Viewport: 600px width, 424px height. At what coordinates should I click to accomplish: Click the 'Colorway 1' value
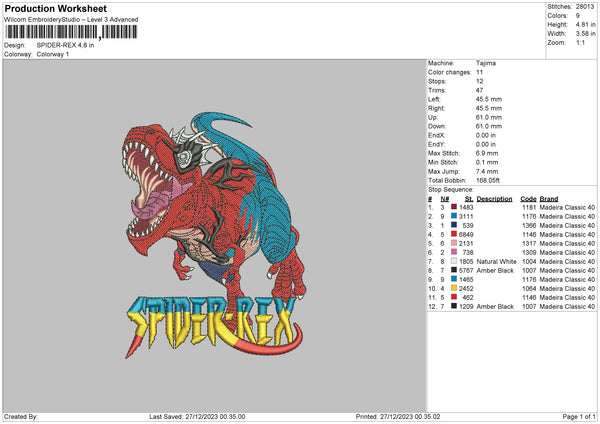tap(53, 54)
